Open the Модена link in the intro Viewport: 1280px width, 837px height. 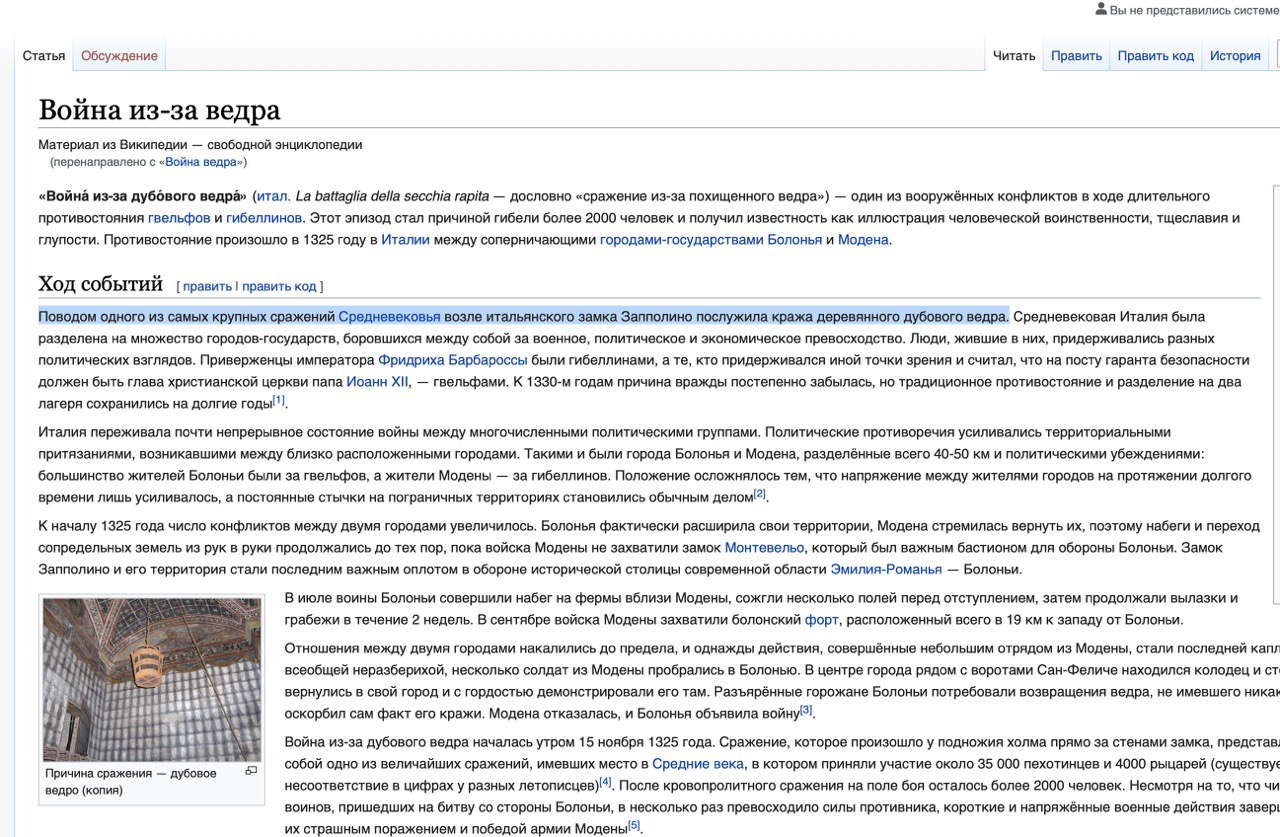[863, 240]
